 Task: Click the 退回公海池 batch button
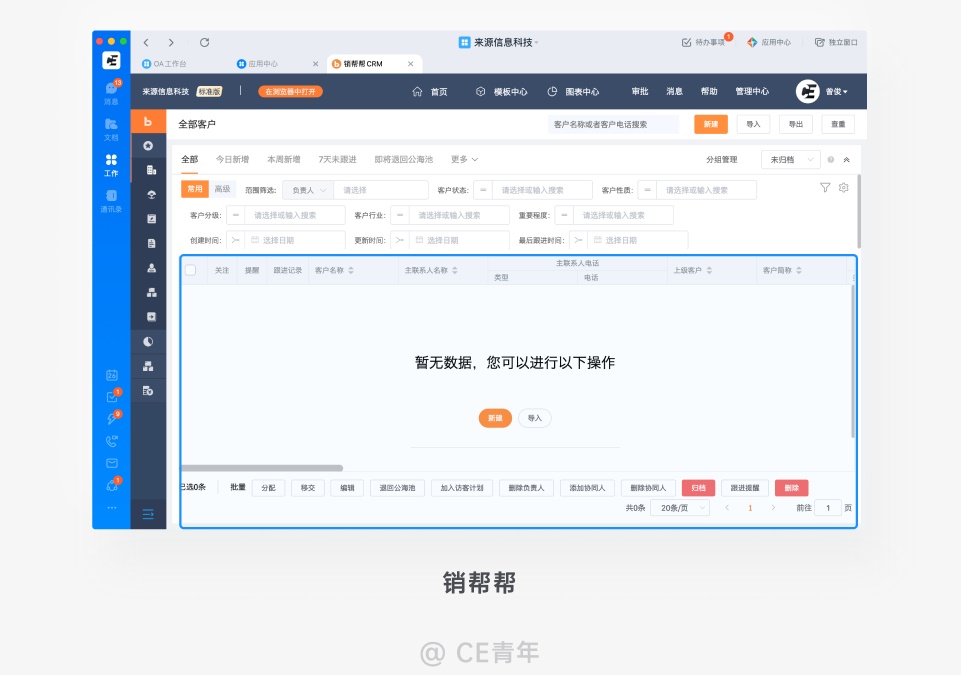tap(397, 488)
